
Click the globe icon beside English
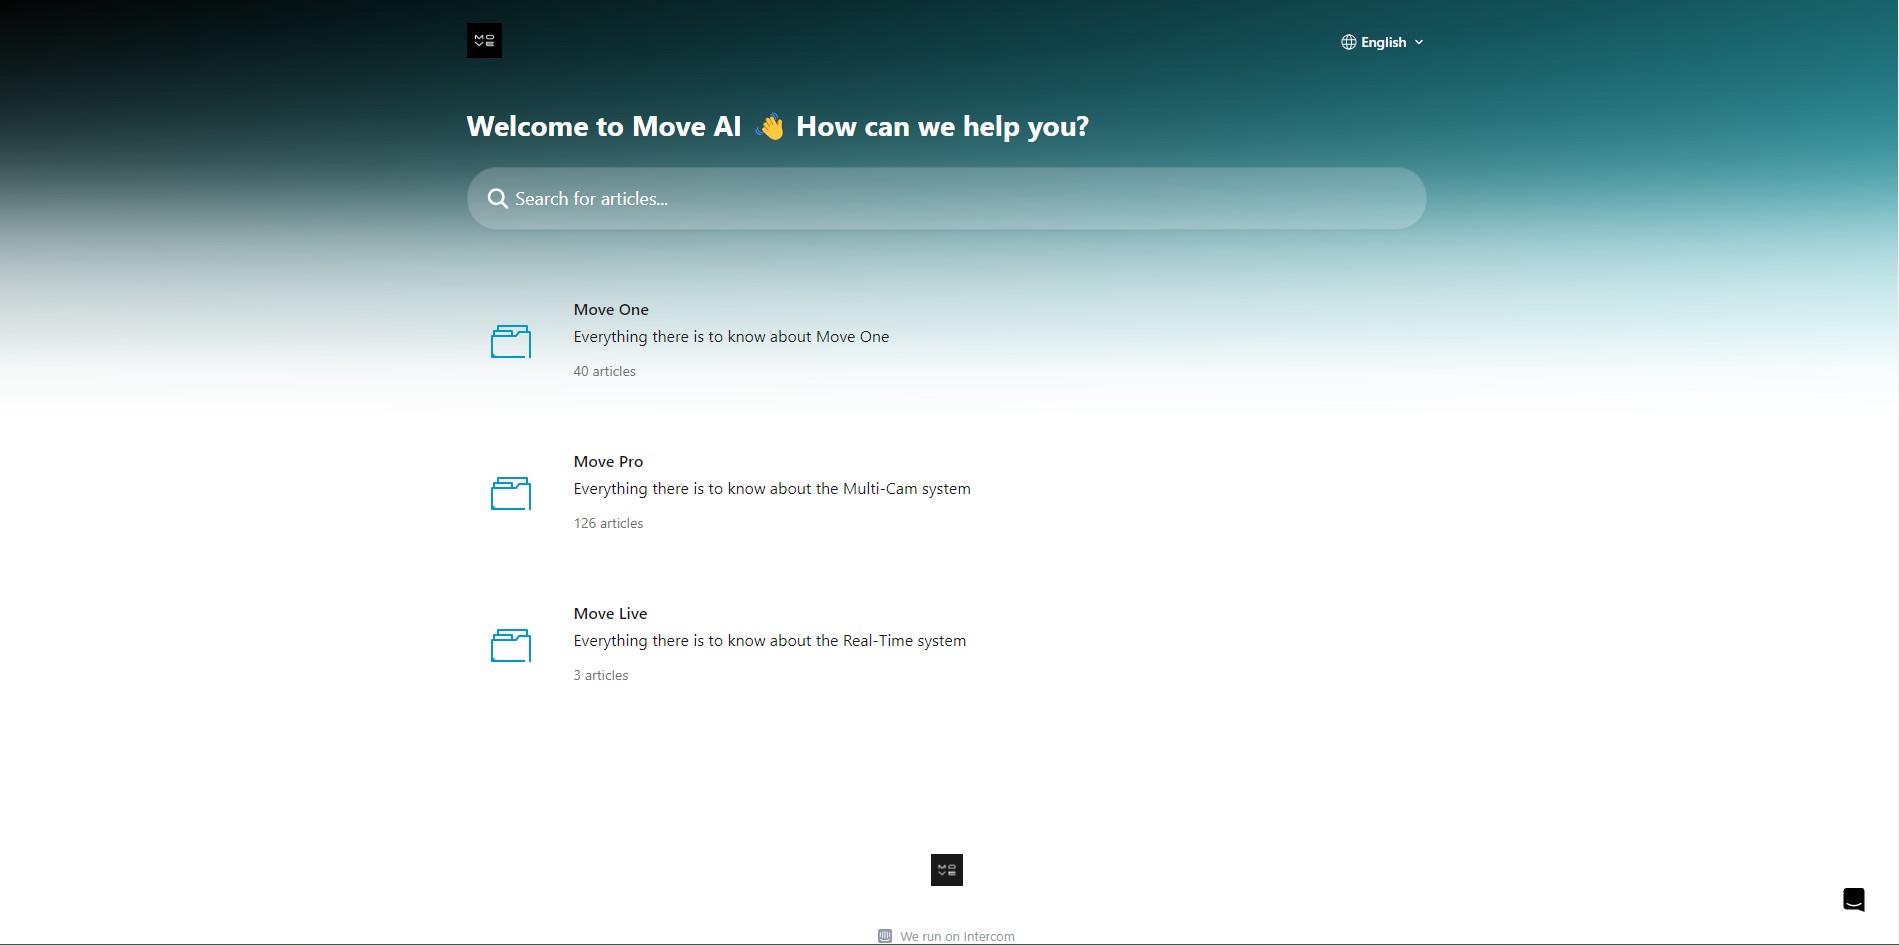pyautogui.click(x=1349, y=42)
